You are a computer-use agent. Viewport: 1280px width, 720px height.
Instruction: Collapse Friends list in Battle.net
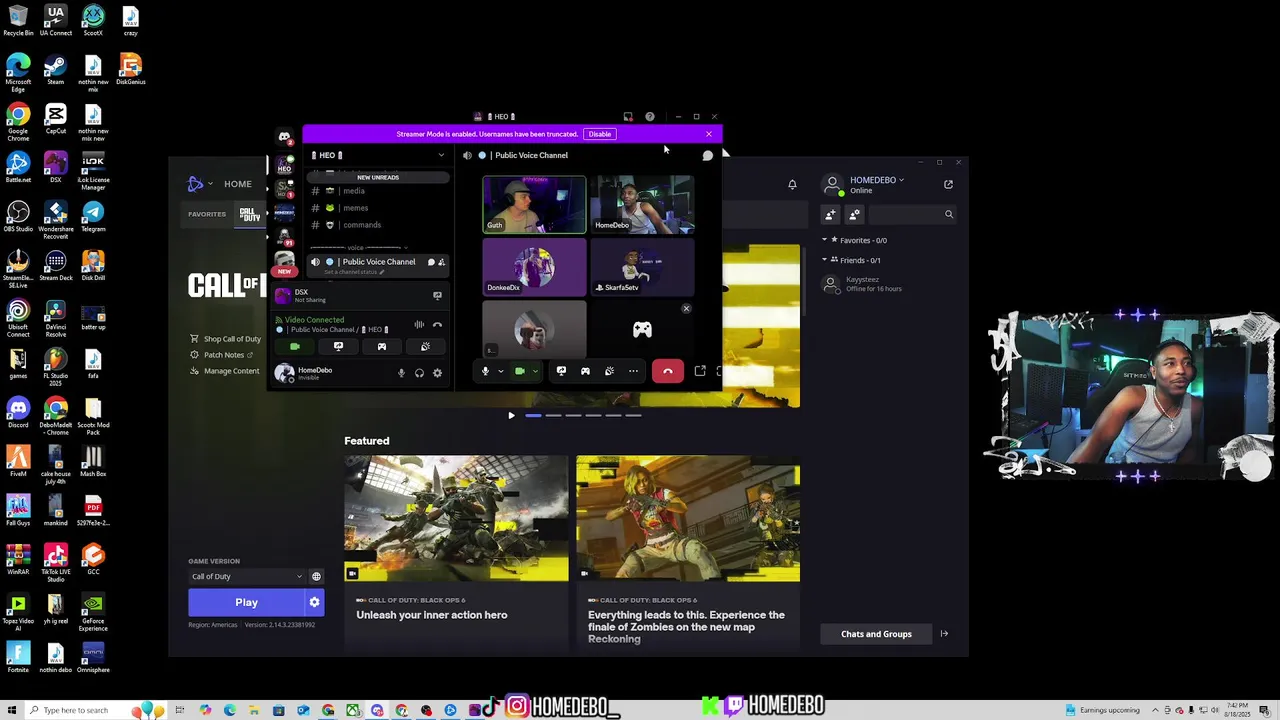tap(824, 260)
